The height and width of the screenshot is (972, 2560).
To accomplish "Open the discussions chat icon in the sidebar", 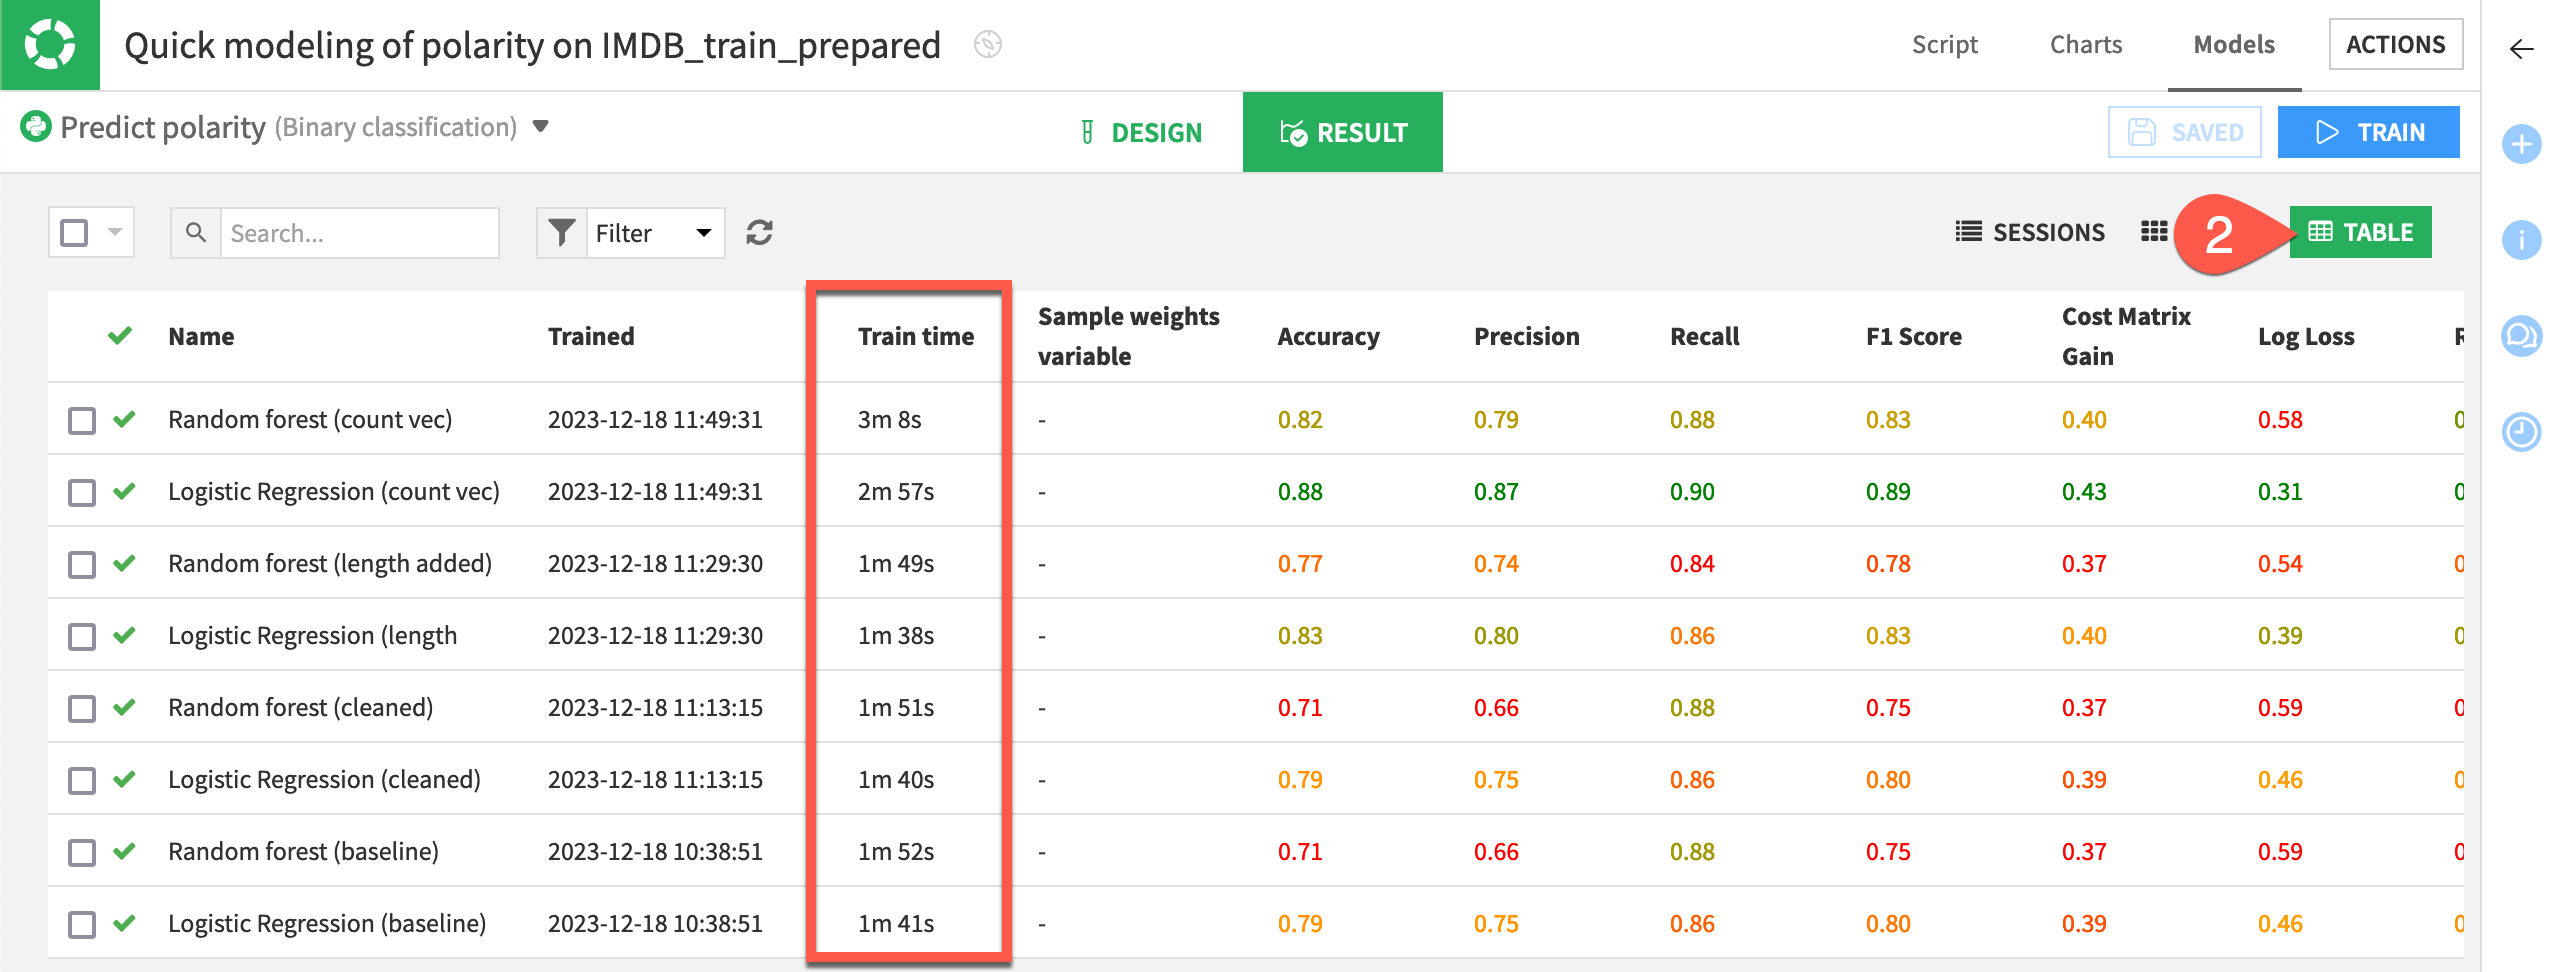I will 2521,336.
